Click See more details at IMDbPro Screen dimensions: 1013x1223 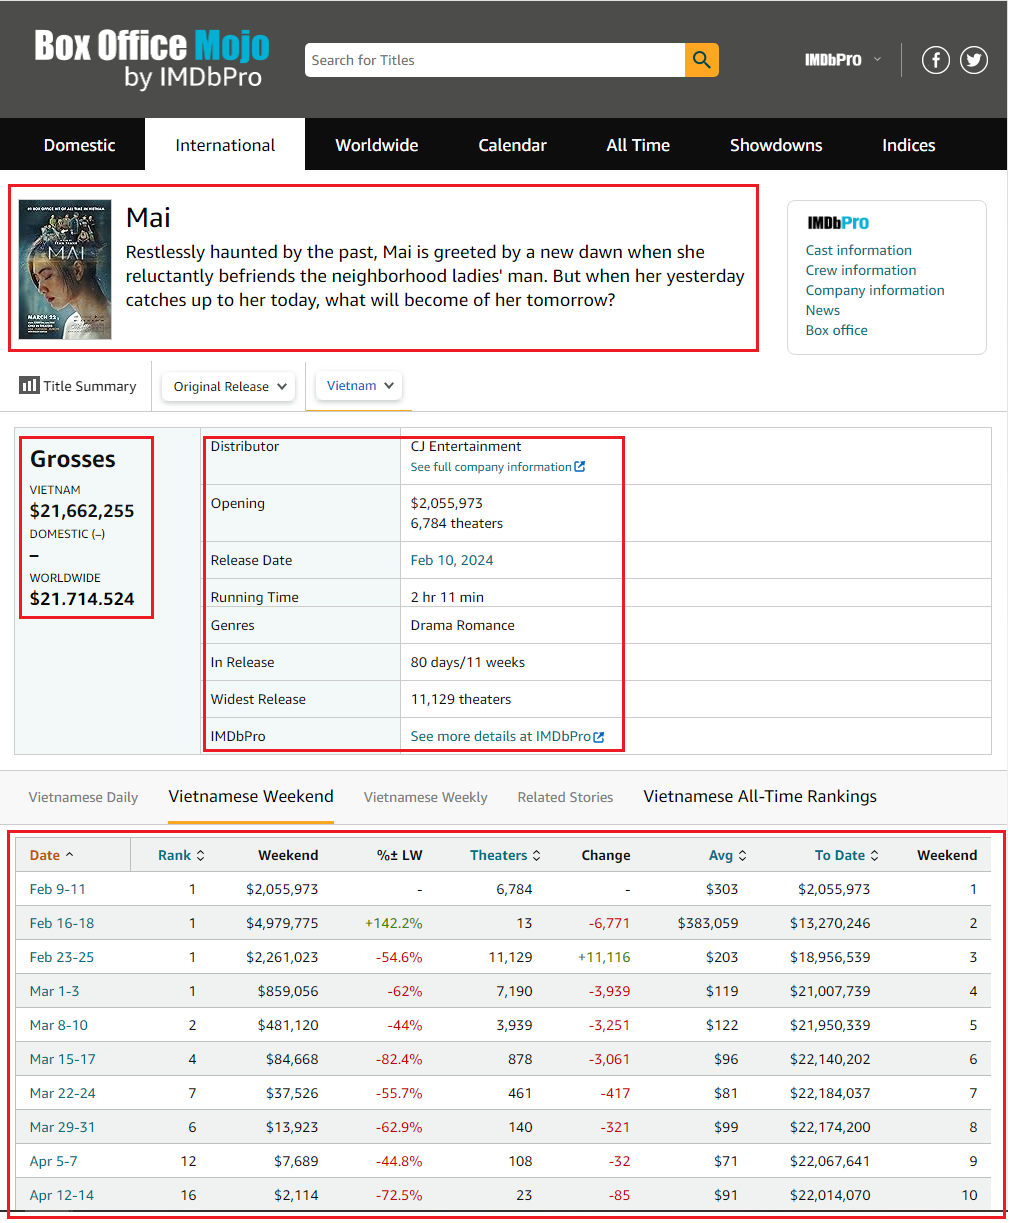tap(501, 736)
